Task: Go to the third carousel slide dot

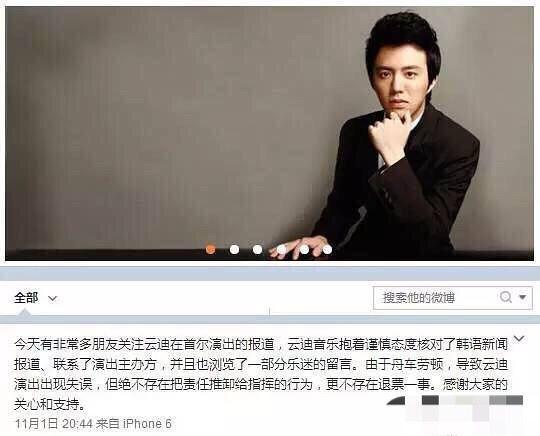Action: click(257, 249)
